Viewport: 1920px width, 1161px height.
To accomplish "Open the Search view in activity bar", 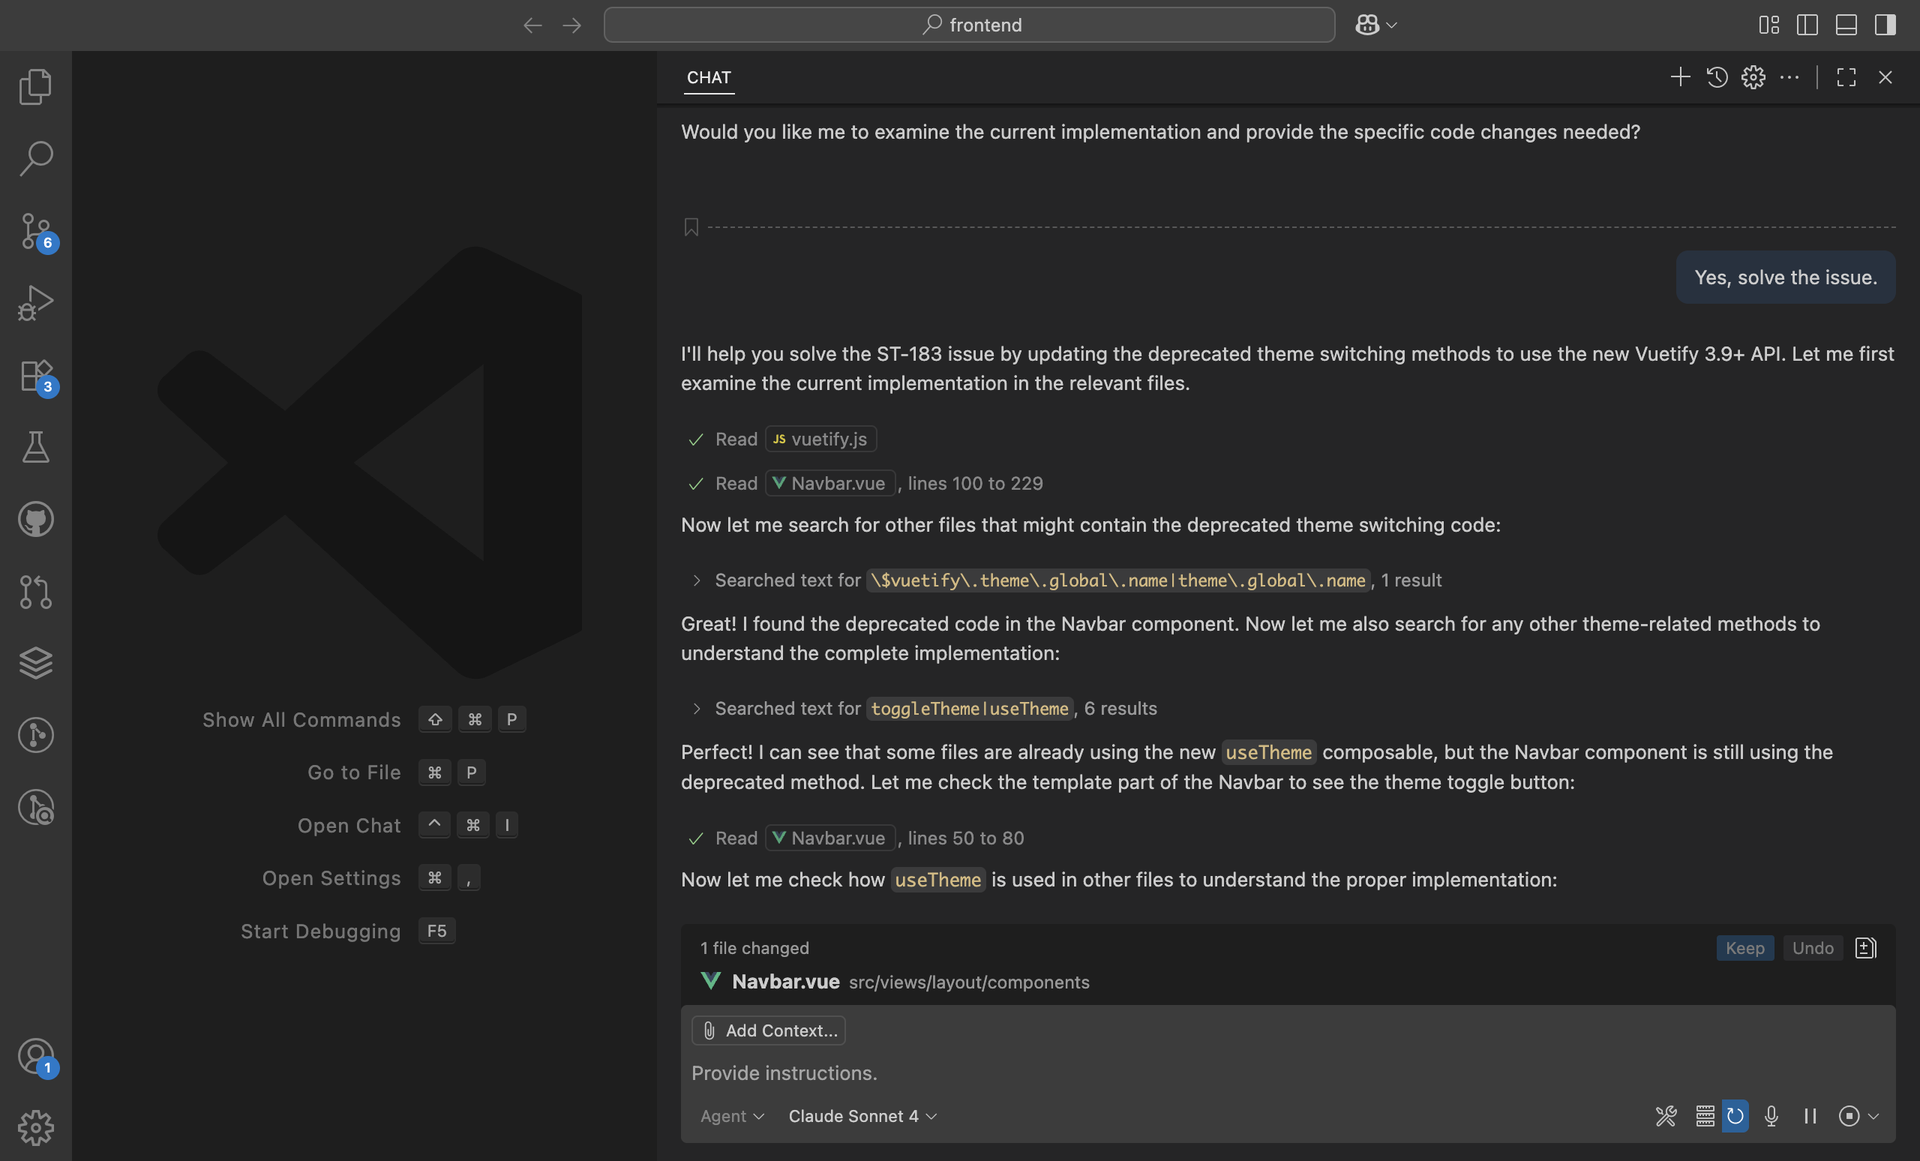I will 36,159.
